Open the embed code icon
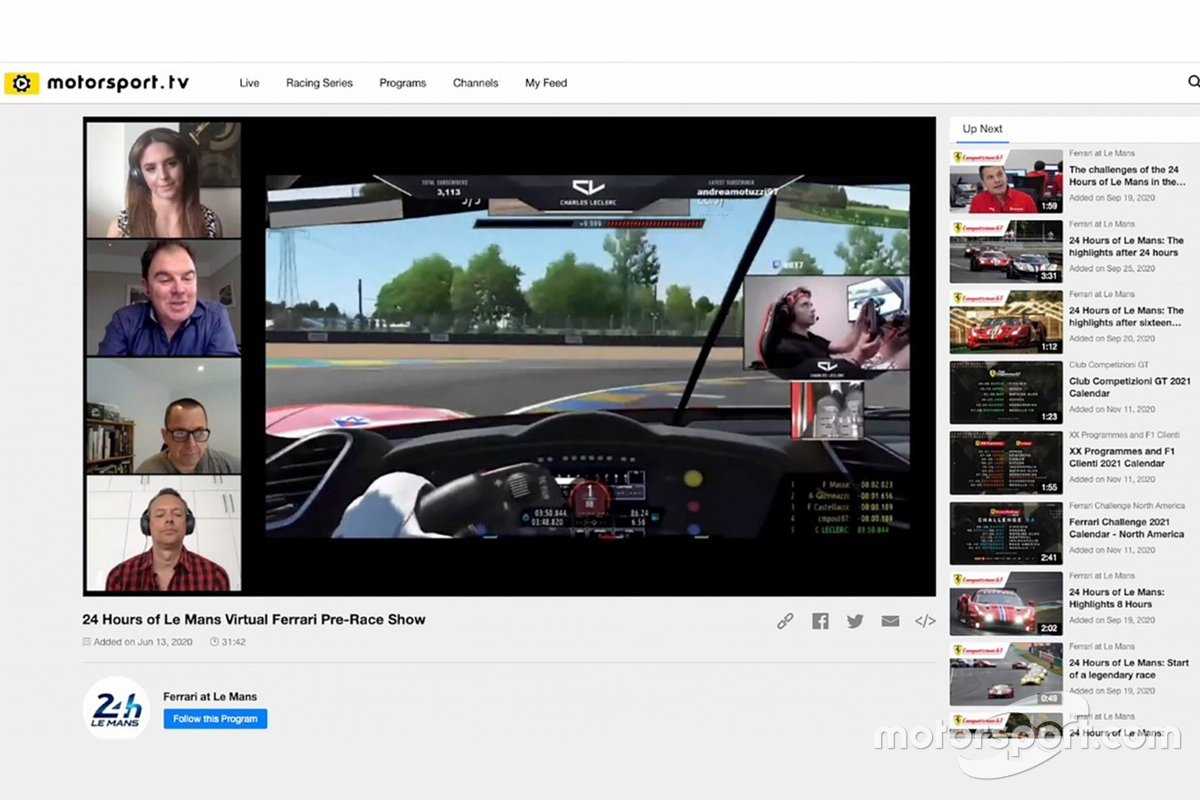The image size is (1200, 800). pyautogui.click(x=925, y=621)
